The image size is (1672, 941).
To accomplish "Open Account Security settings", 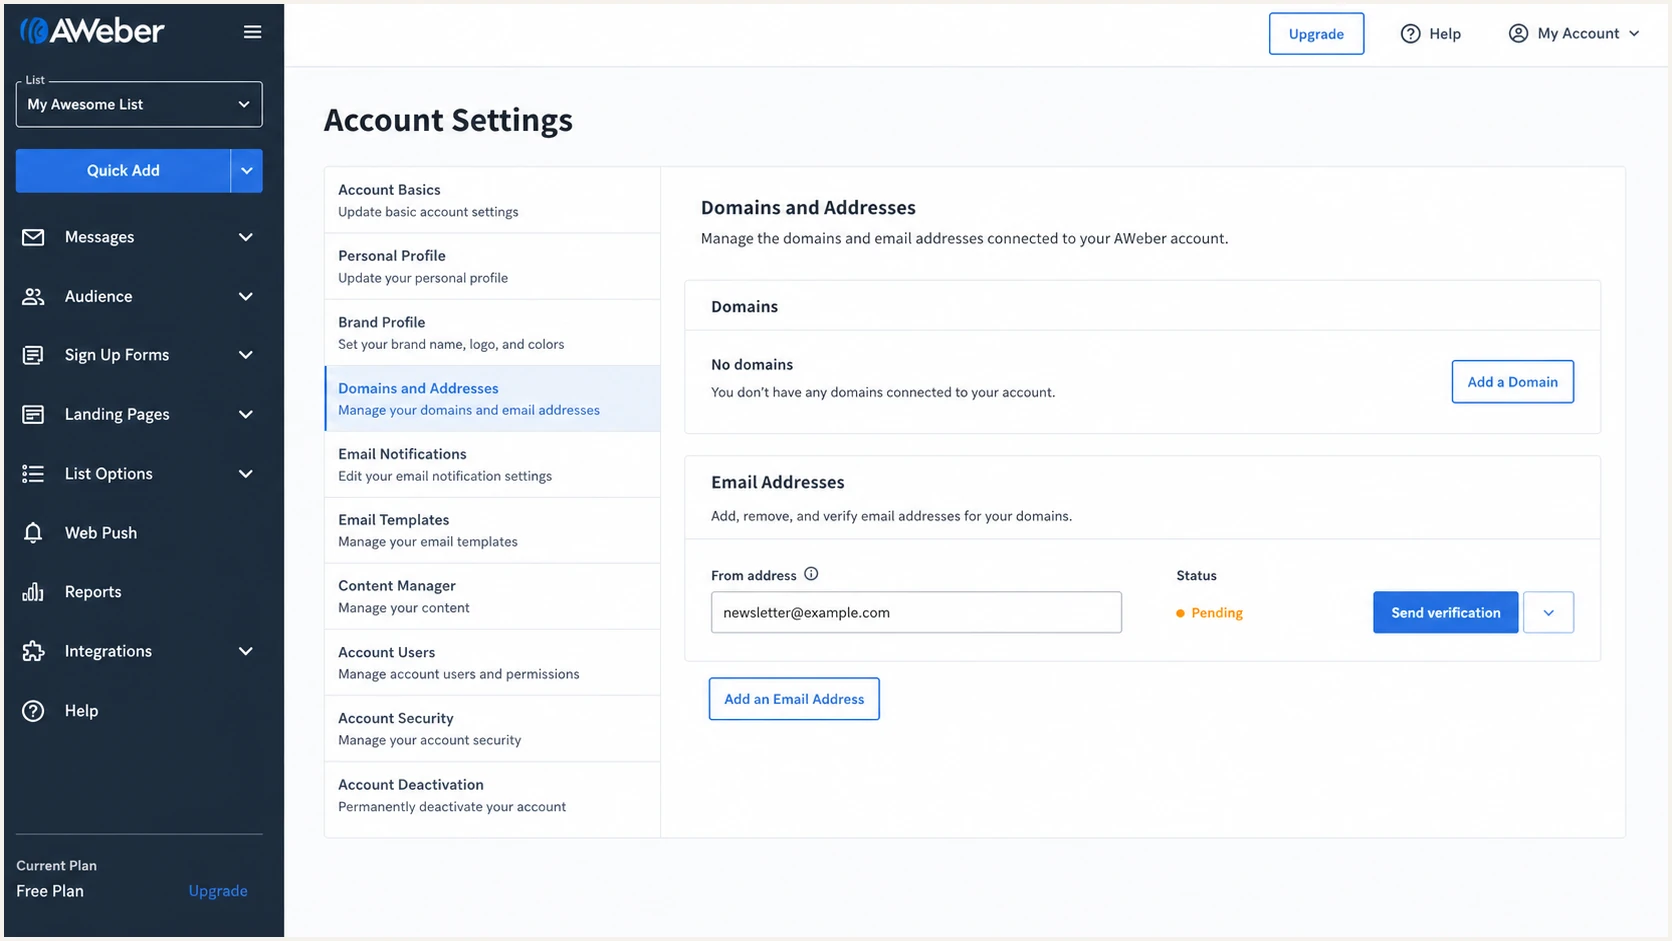I will coord(492,728).
